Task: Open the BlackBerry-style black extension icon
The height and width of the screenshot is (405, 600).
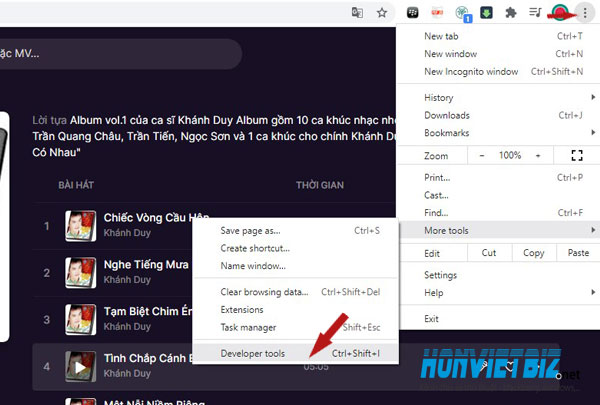Action: click(x=412, y=13)
